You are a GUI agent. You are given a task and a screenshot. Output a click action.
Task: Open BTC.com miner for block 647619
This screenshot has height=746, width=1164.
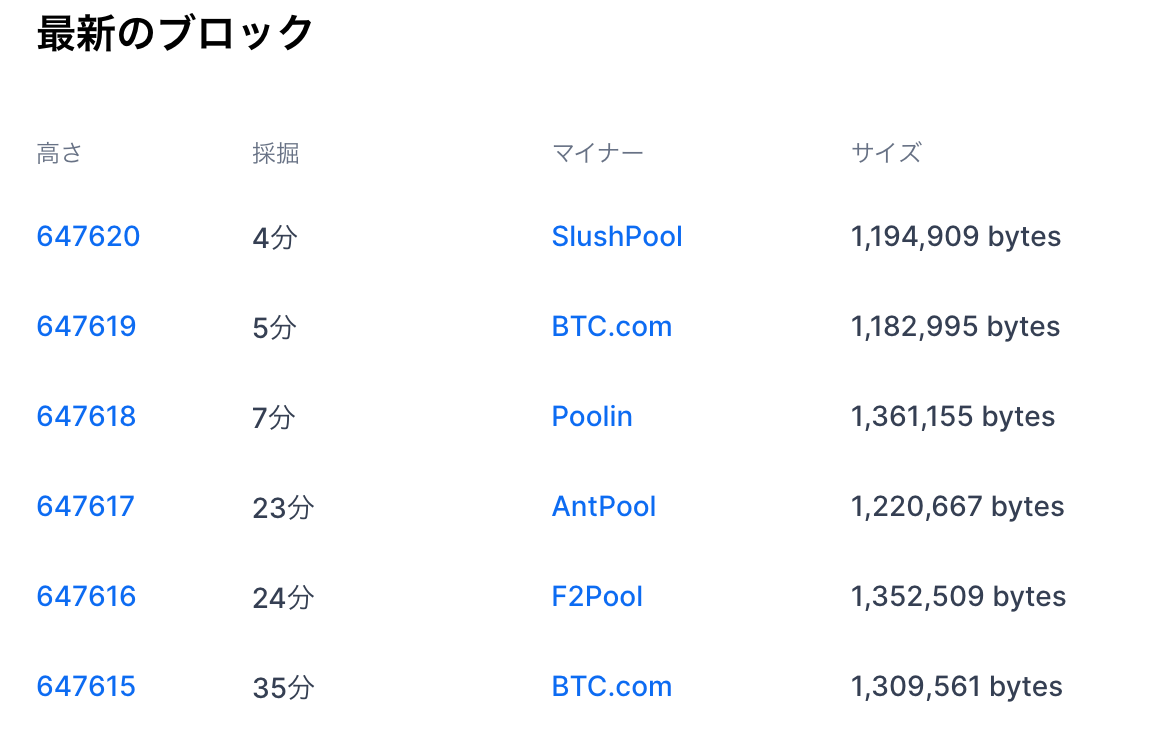(612, 327)
